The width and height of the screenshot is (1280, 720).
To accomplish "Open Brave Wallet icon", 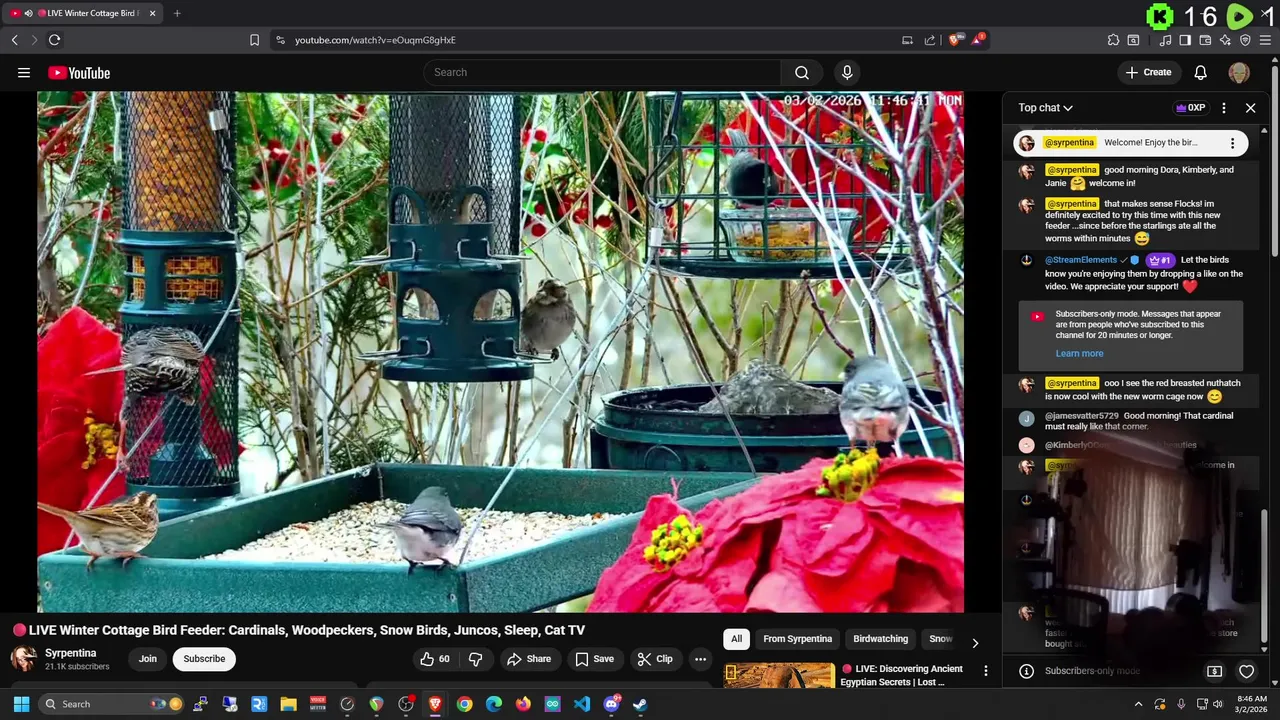I will [x=1205, y=40].
